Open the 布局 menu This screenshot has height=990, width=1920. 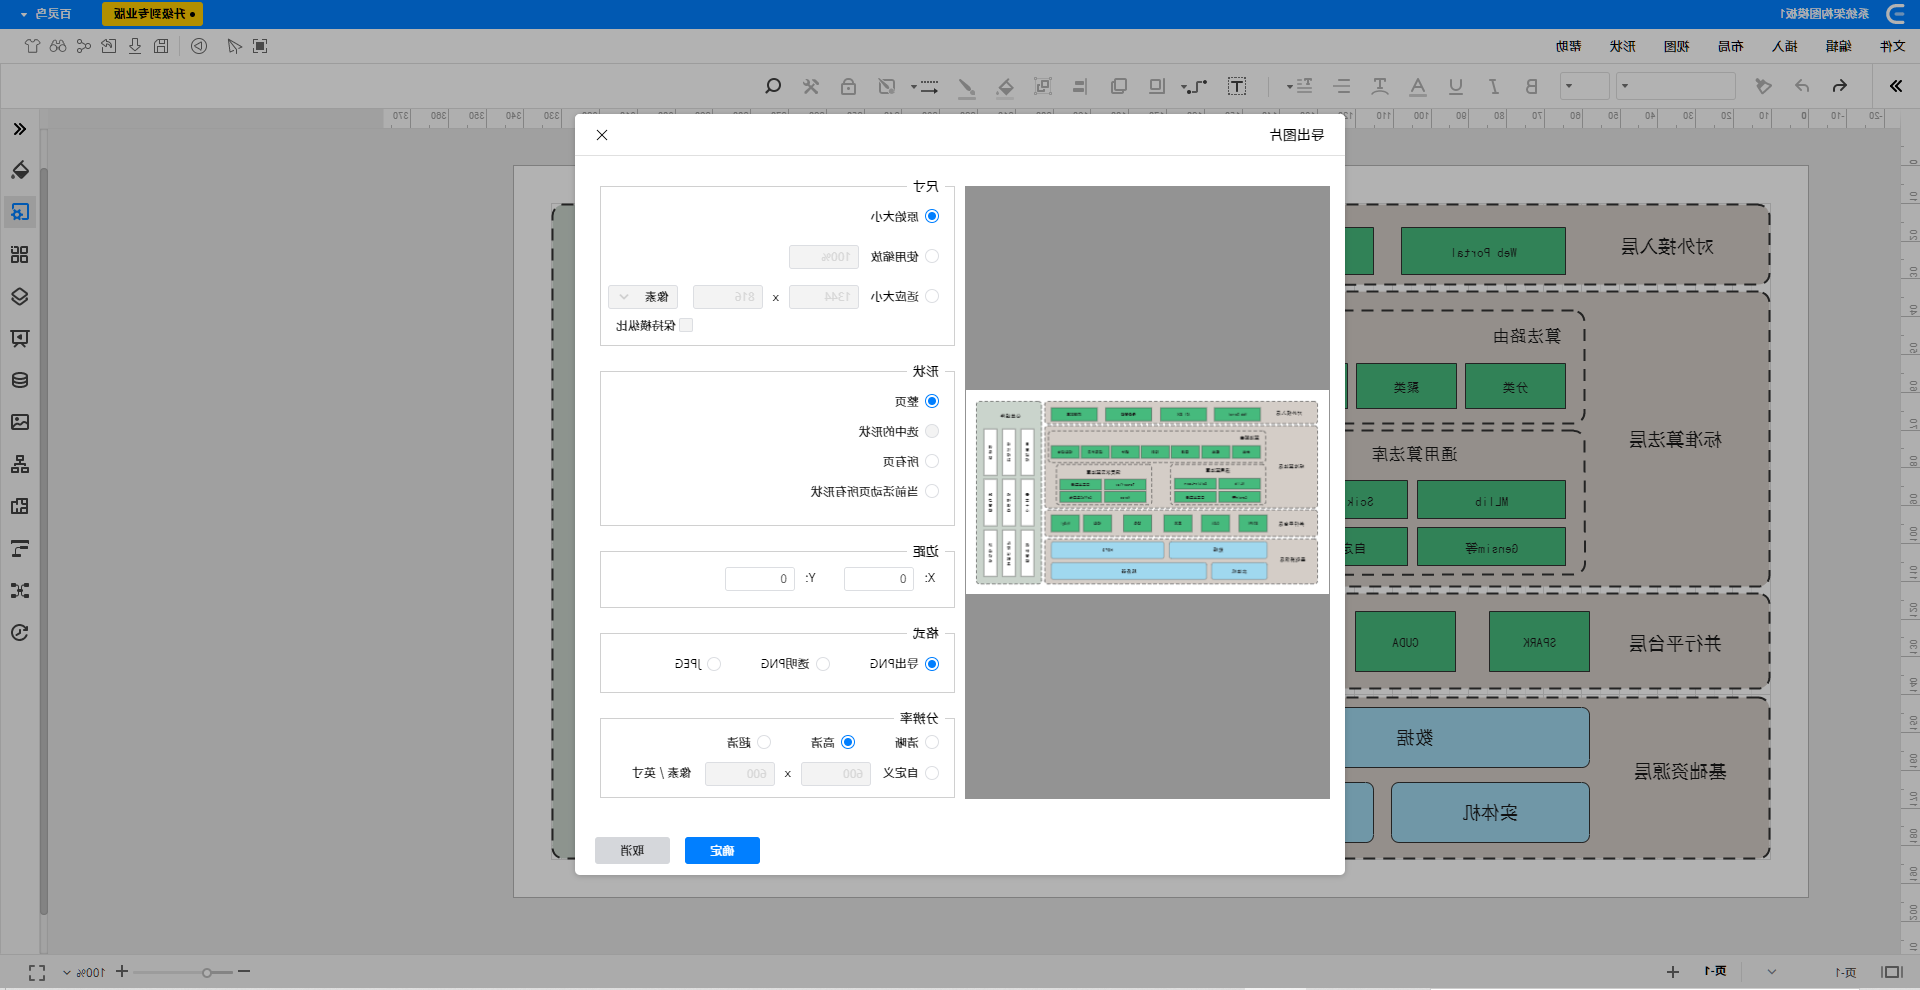click(1730, 46)
